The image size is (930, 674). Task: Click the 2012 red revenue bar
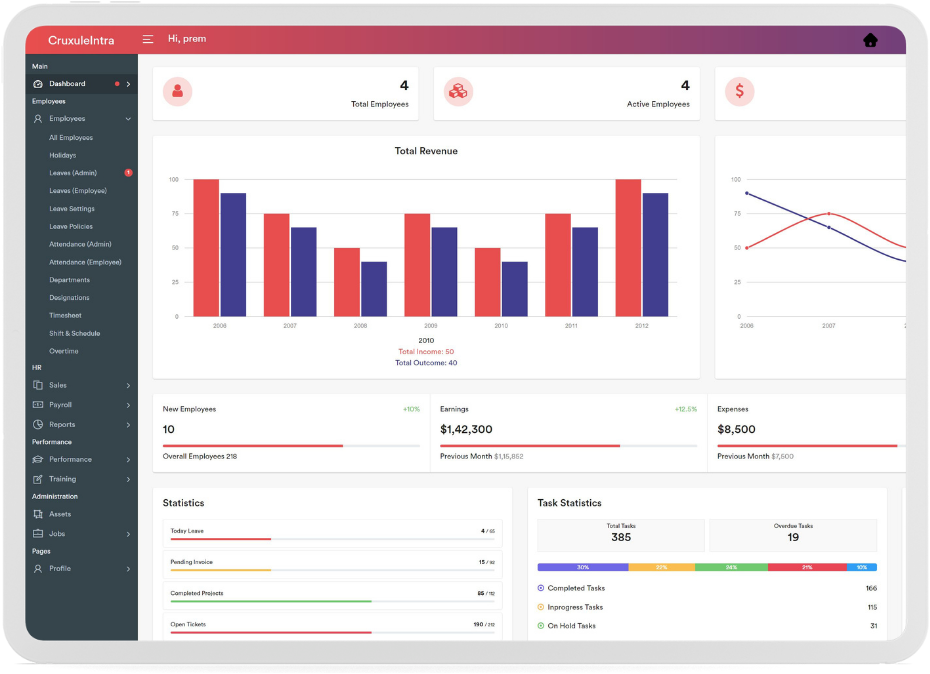[x=628, y=247]
